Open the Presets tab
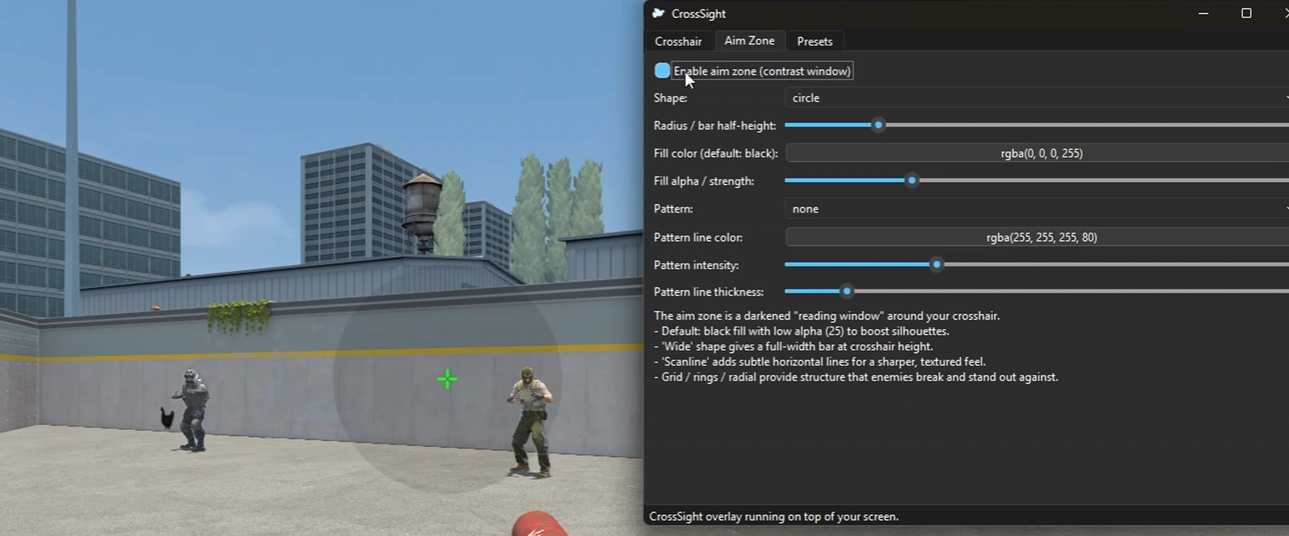This screenshot has height=536, width=1289. click(x=814, y=41)
